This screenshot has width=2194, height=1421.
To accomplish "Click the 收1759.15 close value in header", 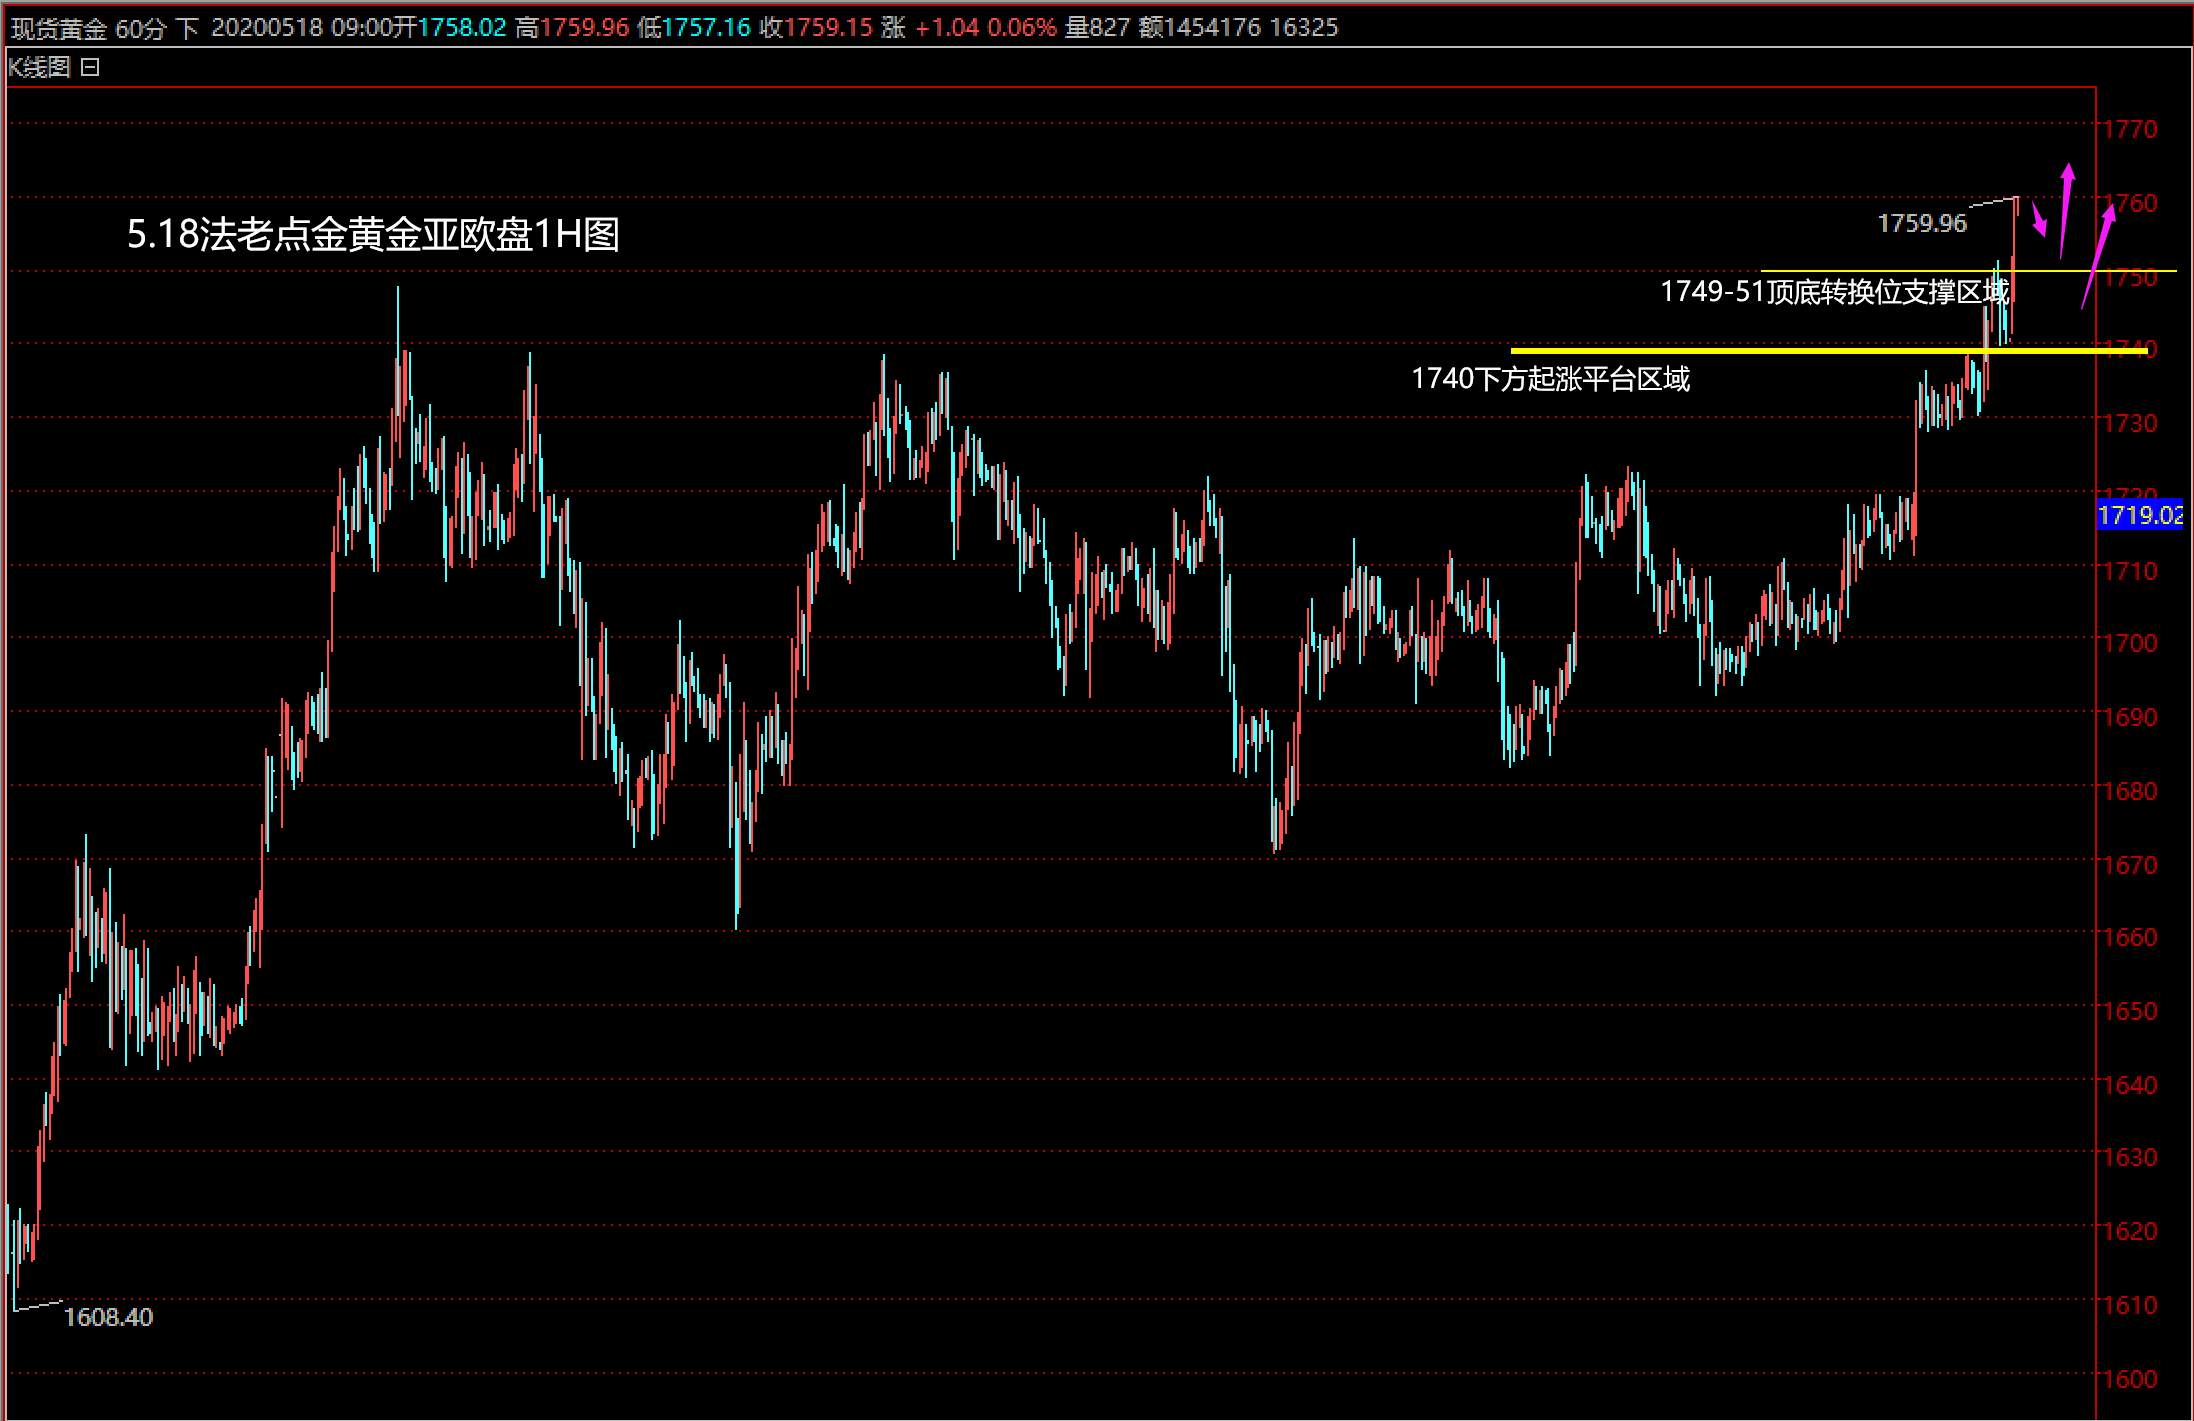I will (816, 28).
